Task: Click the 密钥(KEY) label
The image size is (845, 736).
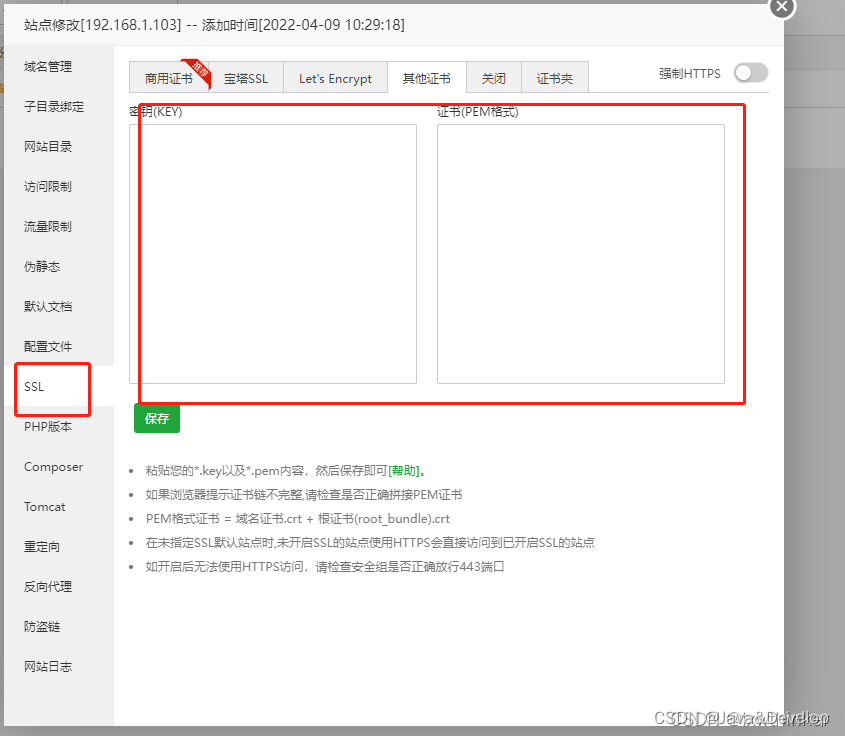Action: (x=156, y=112)
